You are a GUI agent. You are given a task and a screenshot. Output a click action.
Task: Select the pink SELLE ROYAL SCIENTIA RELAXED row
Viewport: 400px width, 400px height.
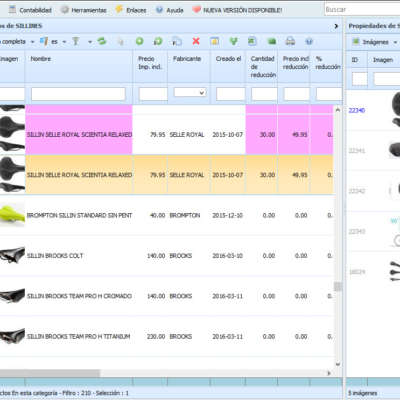[167, 135]
